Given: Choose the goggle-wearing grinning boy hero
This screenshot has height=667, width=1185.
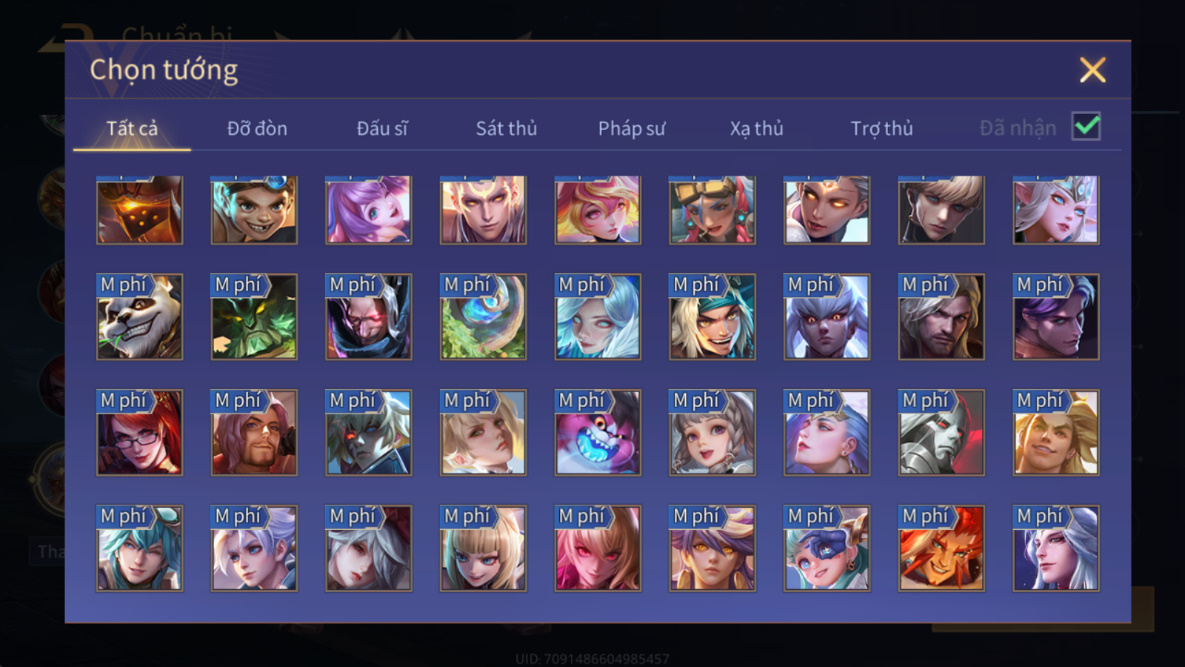Looking at the screenshot, I should 254,210.
